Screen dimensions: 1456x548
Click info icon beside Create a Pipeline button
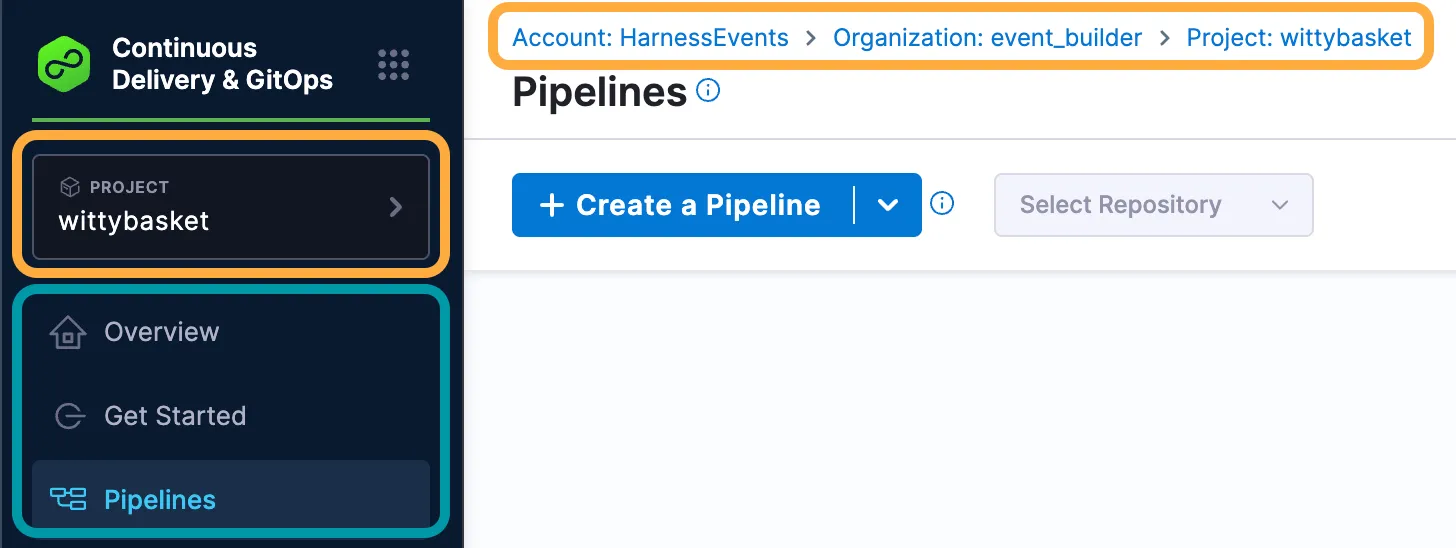(942, 204)
